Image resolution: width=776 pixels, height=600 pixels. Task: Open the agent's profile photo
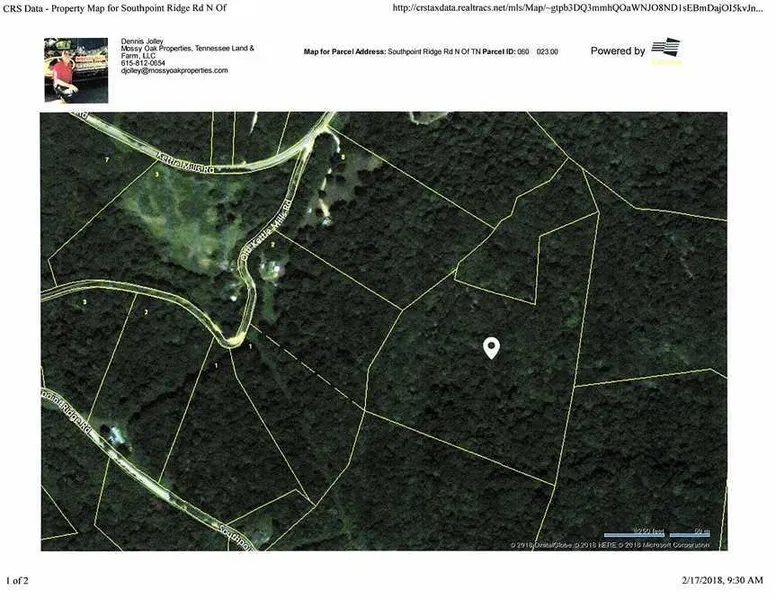click(x=73, y=69)
